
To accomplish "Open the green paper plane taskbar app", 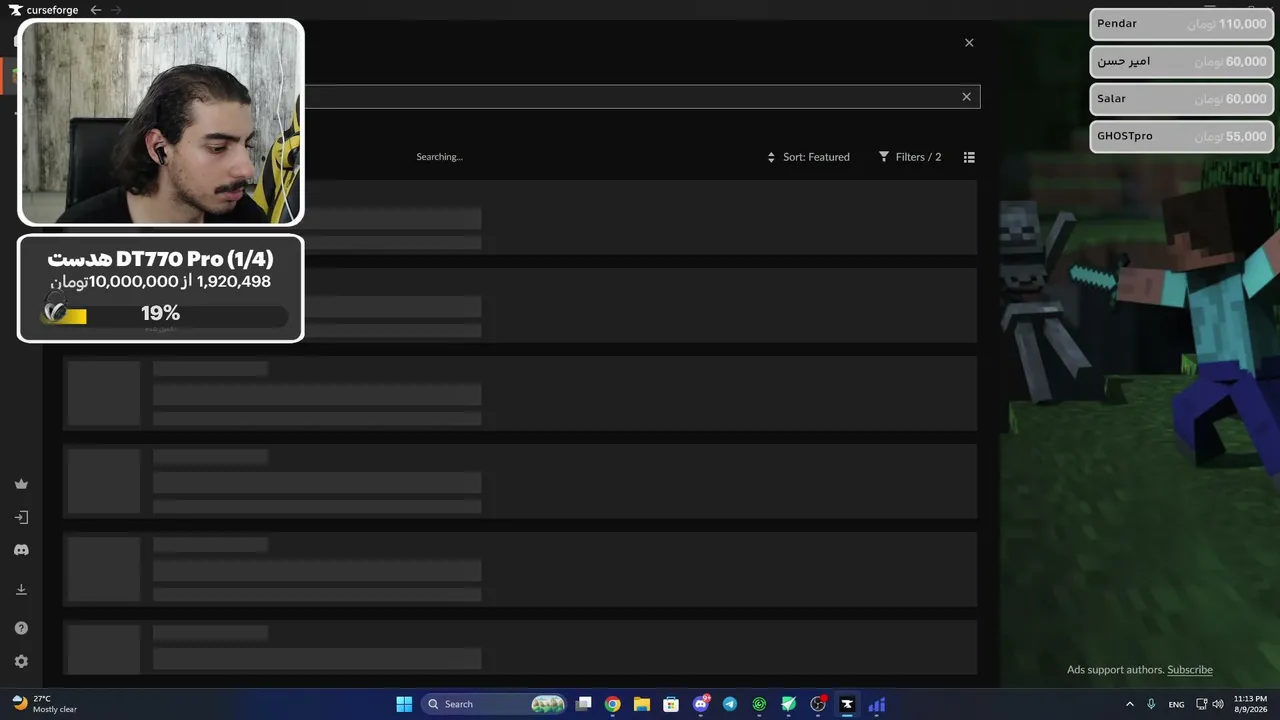I will pos(789,704).
